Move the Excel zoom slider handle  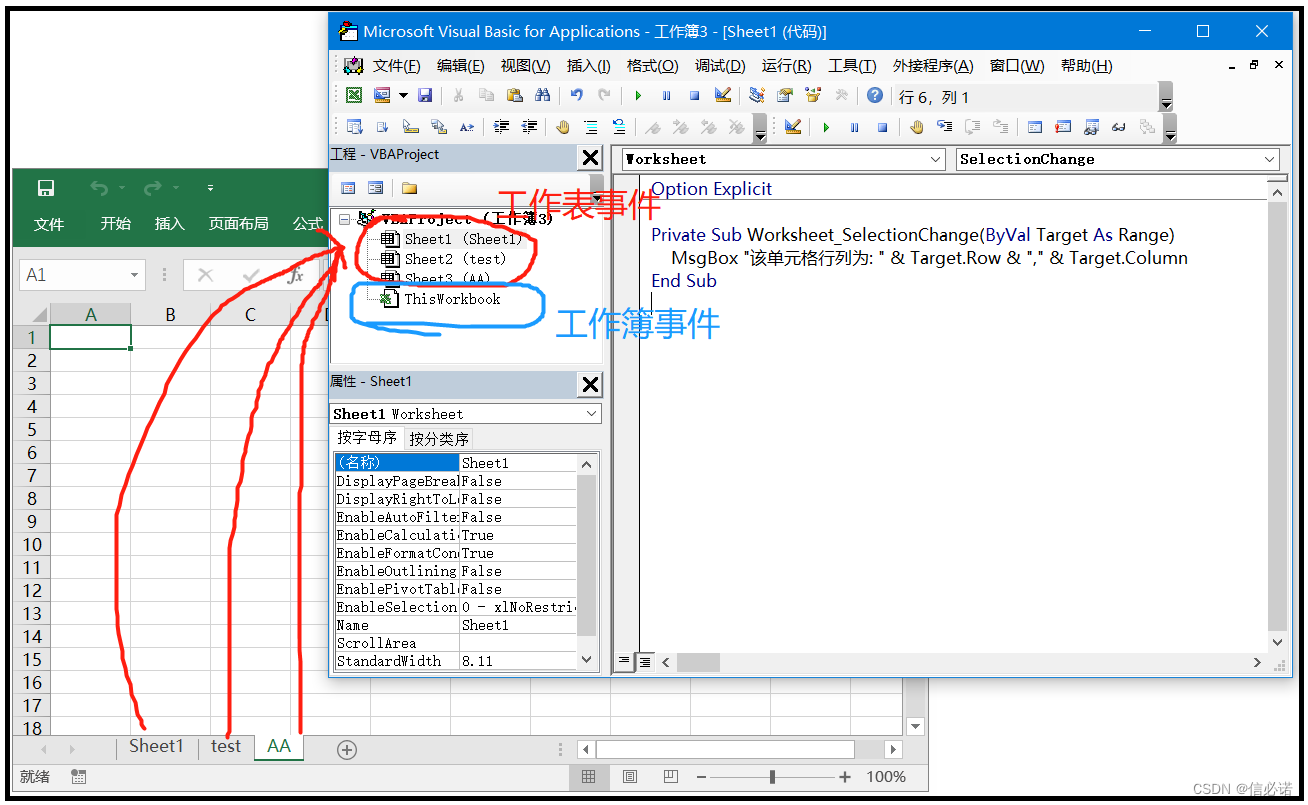click(x=772, y=777)
